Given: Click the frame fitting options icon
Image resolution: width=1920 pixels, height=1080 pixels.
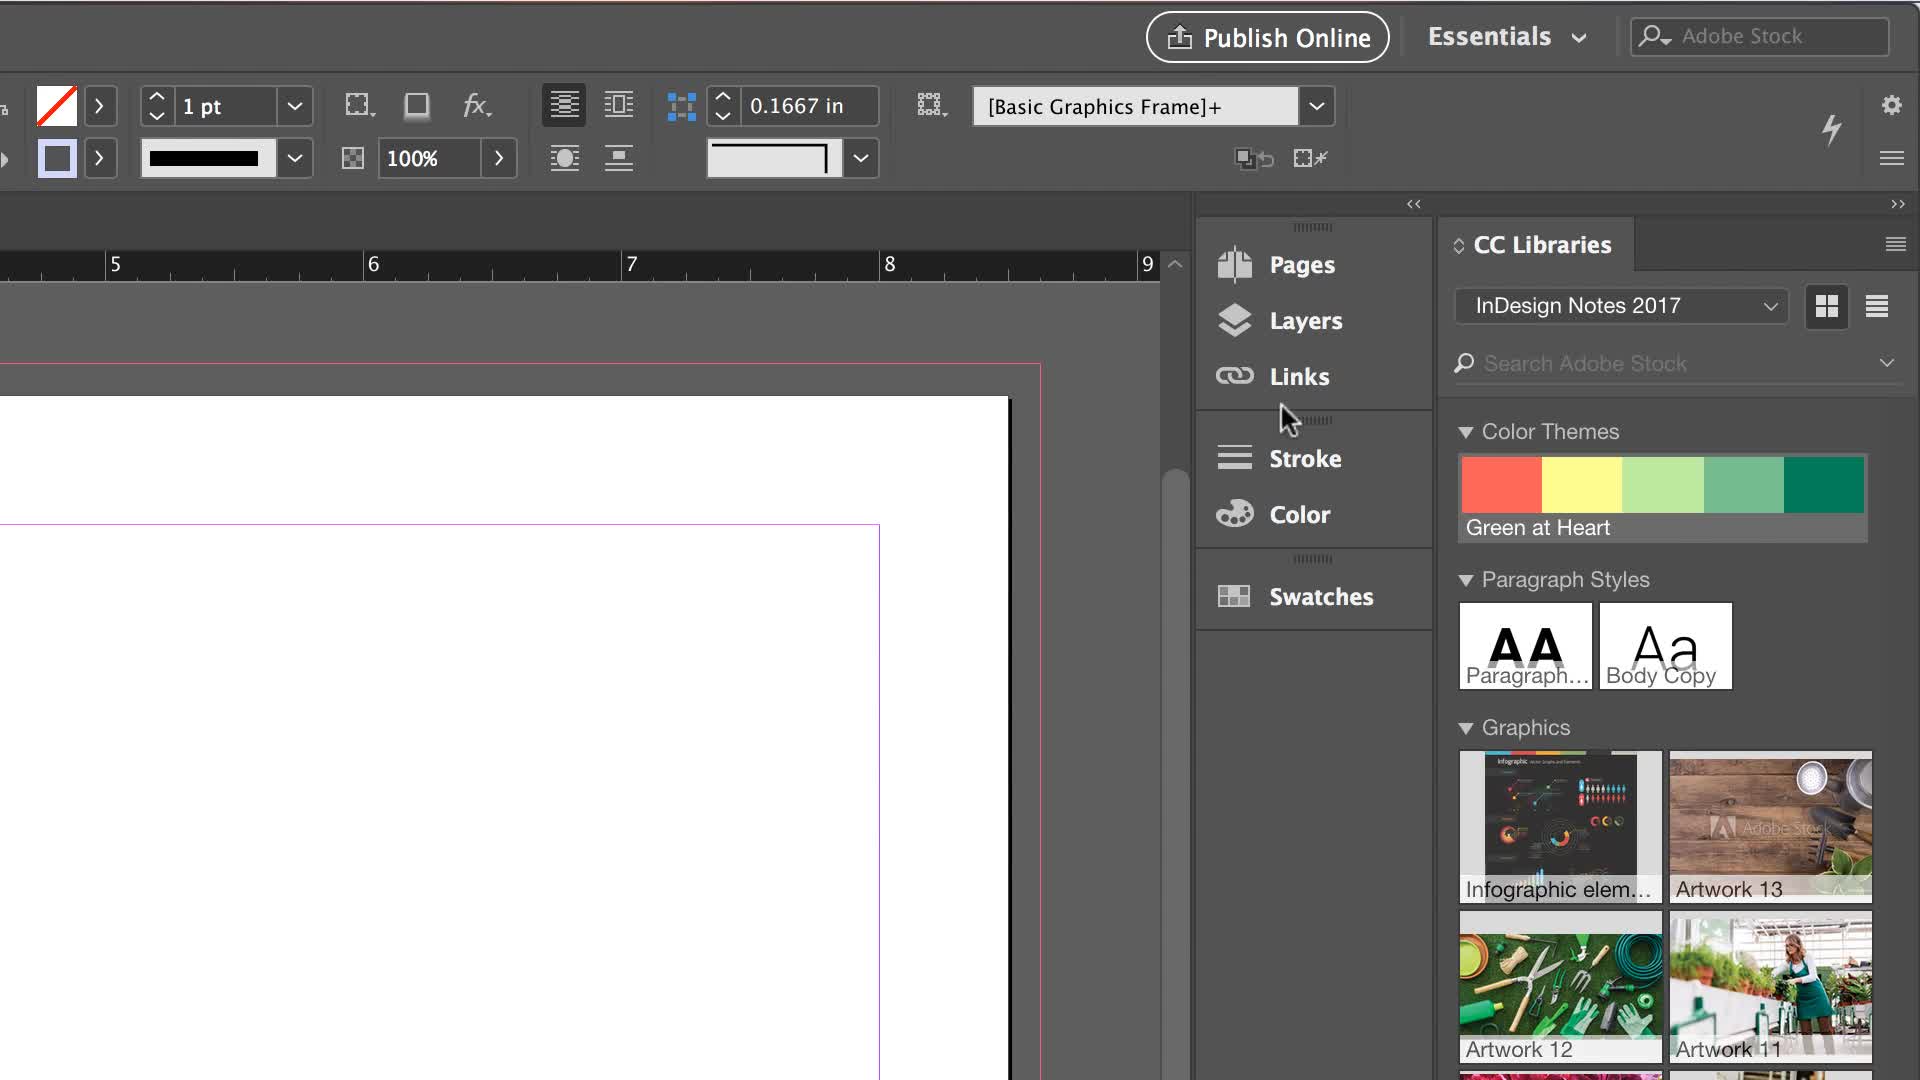Looking at the screenshot, I should point(932,105).
